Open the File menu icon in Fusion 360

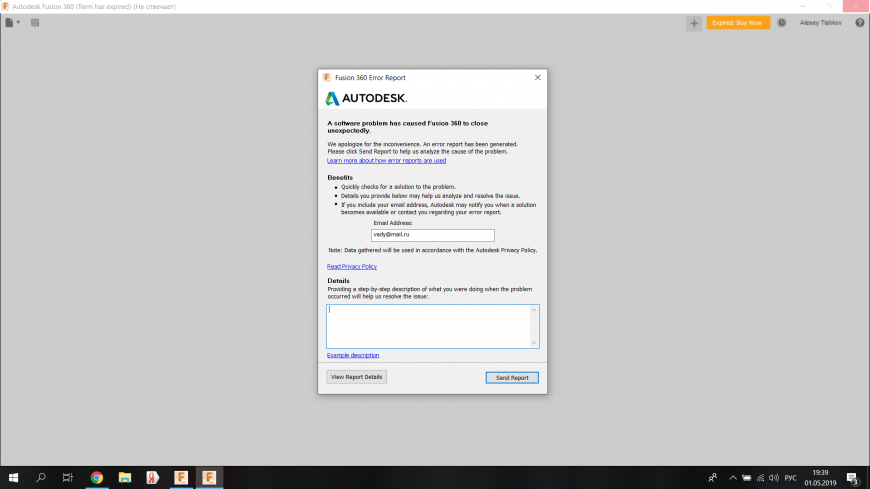9,23
